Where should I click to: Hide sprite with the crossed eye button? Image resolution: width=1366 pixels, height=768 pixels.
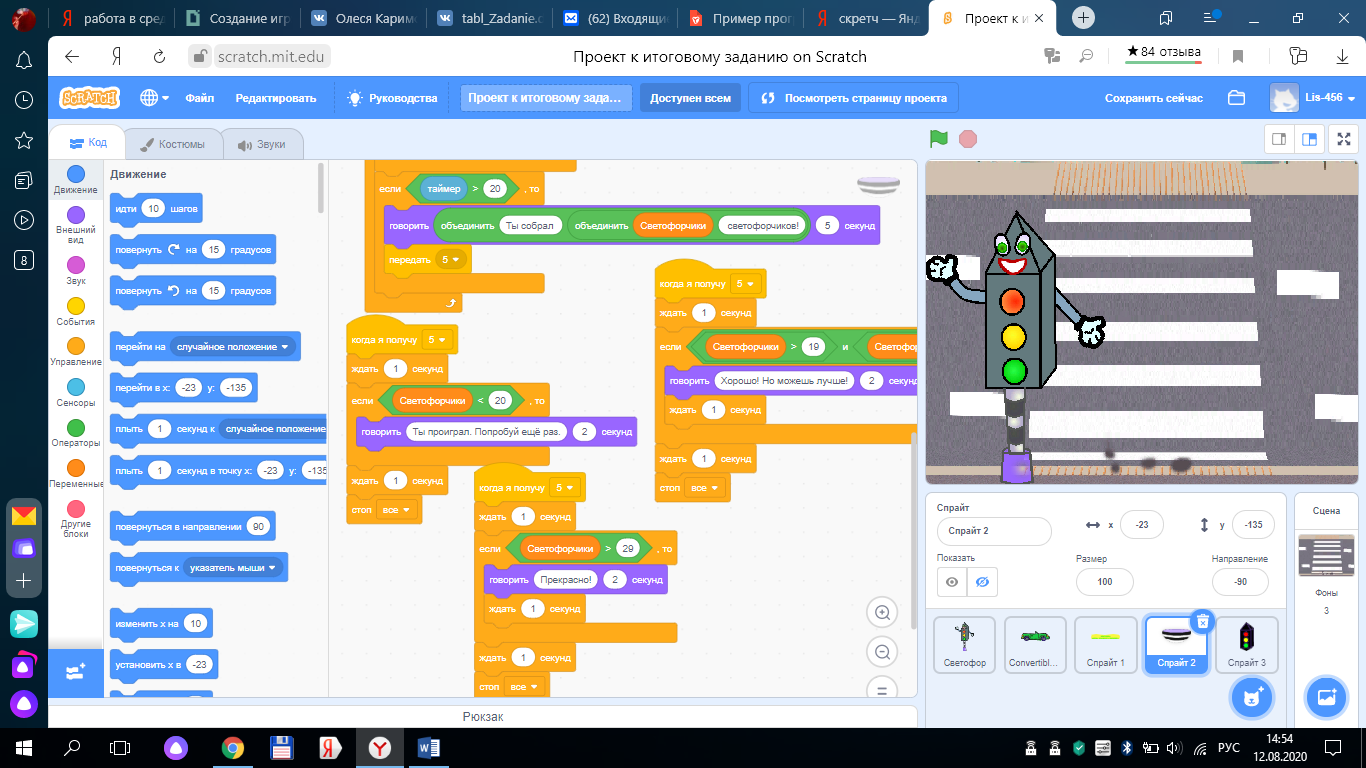point(982,582)
